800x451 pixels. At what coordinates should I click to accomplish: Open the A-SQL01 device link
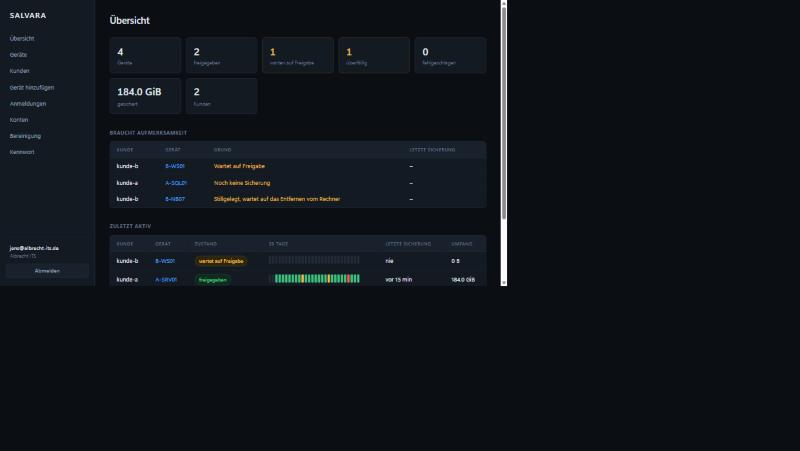176,183
